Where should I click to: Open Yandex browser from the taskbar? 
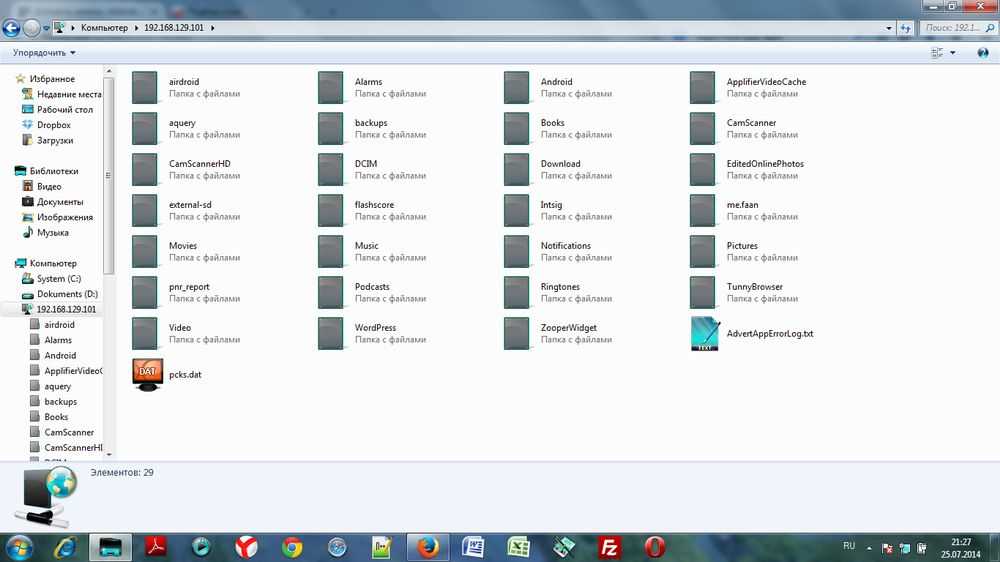point(246,547)
